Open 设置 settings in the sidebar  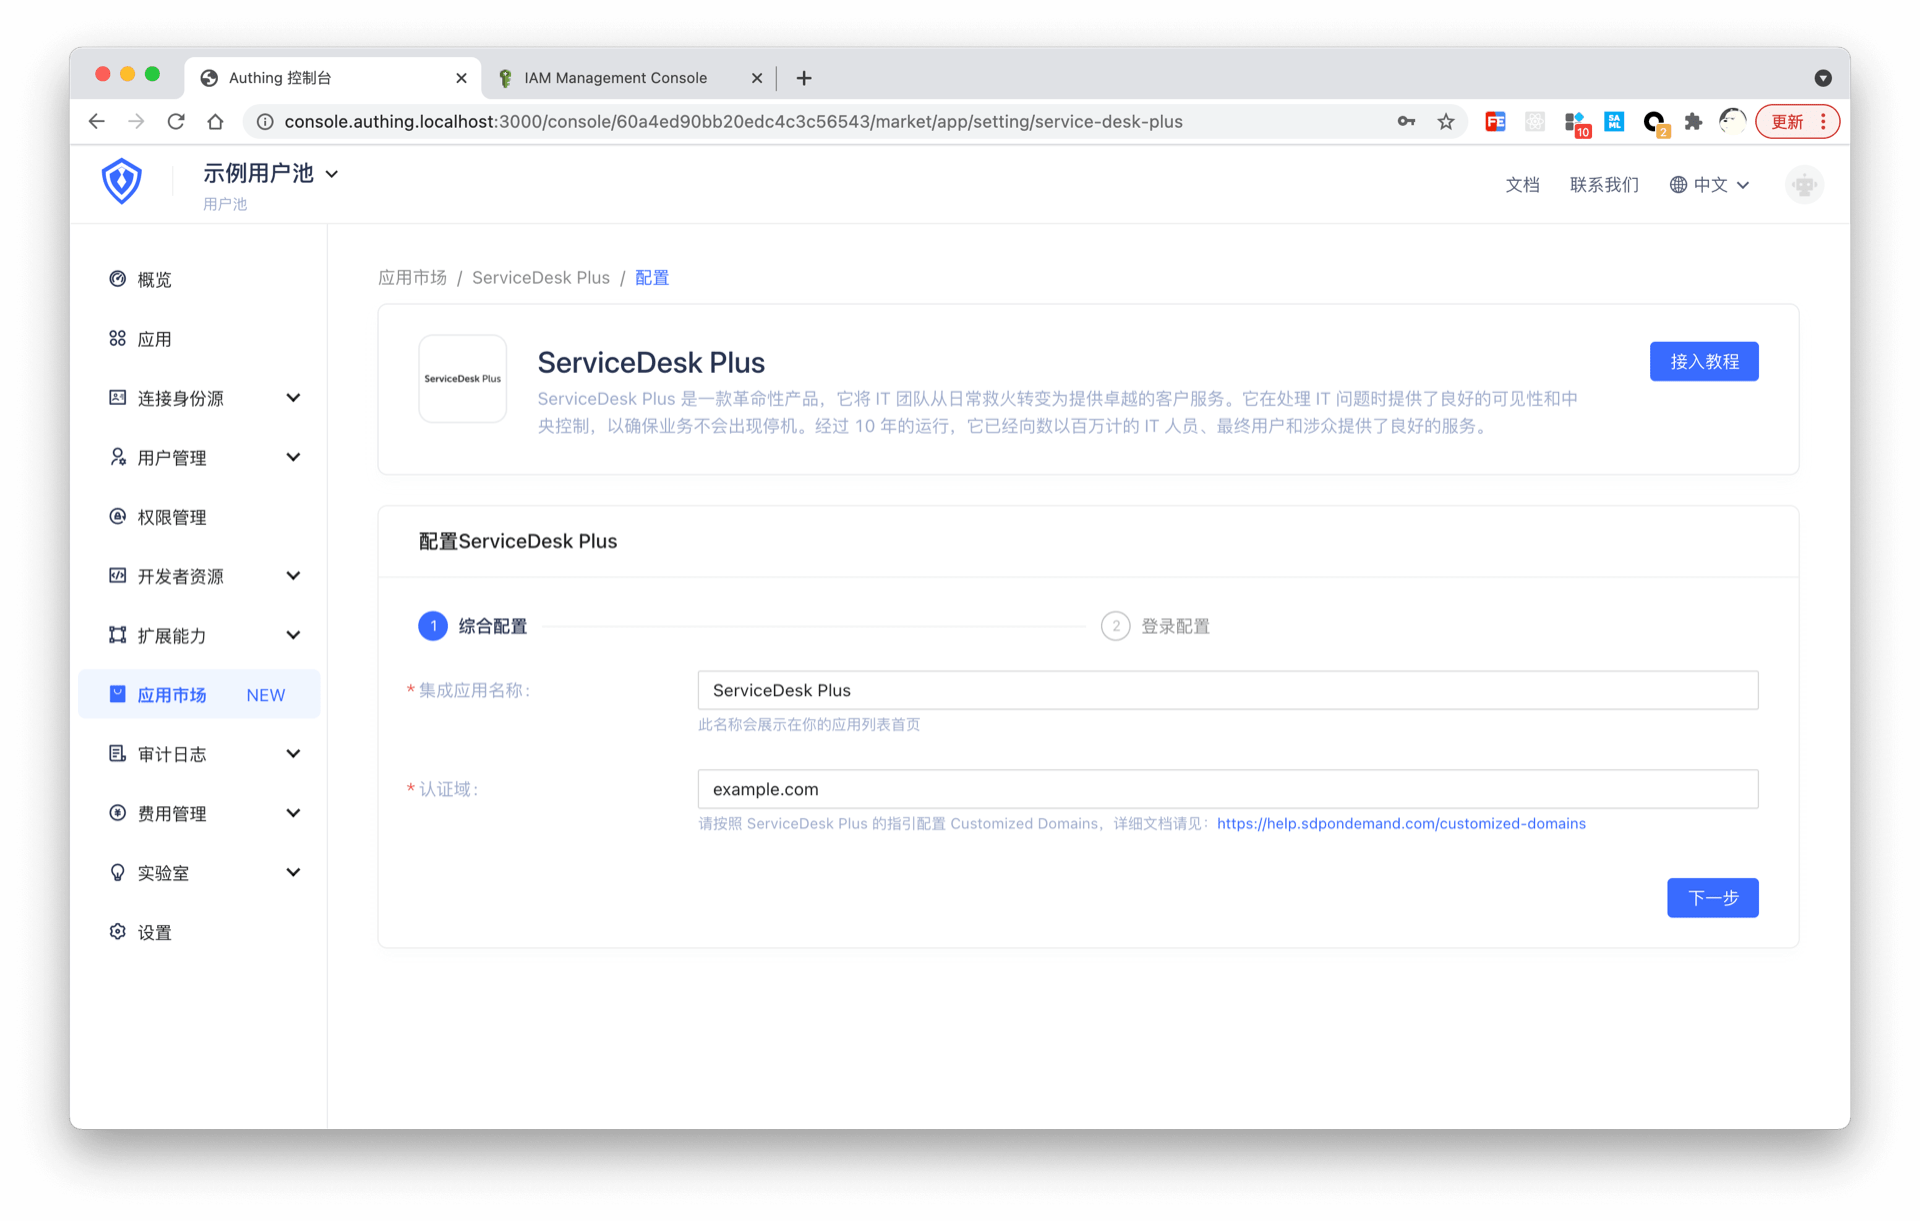[153, 932]
